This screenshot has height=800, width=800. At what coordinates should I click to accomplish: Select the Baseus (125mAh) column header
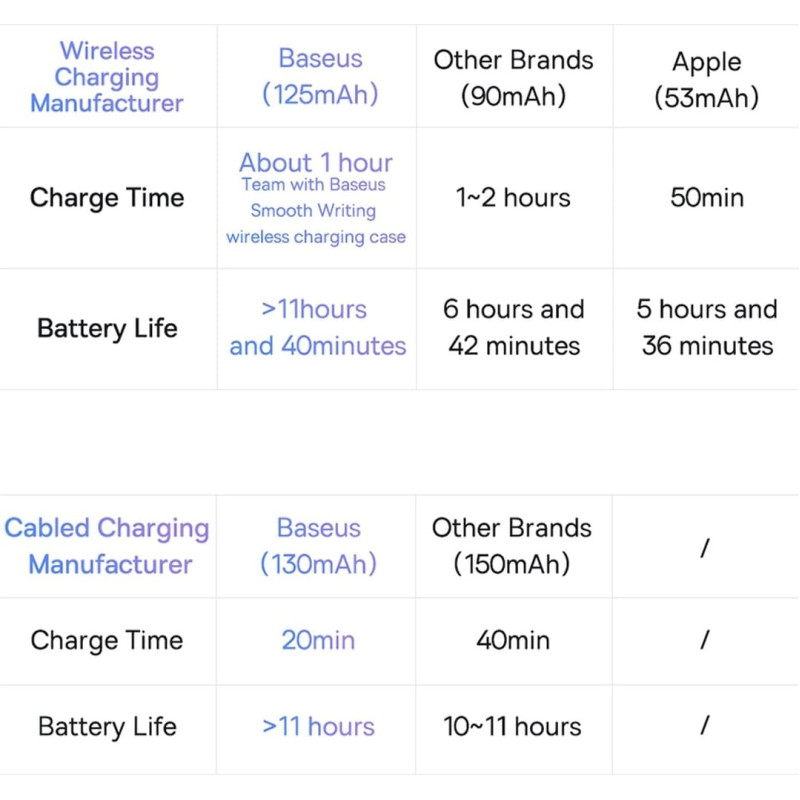click(x=320, y=77)
